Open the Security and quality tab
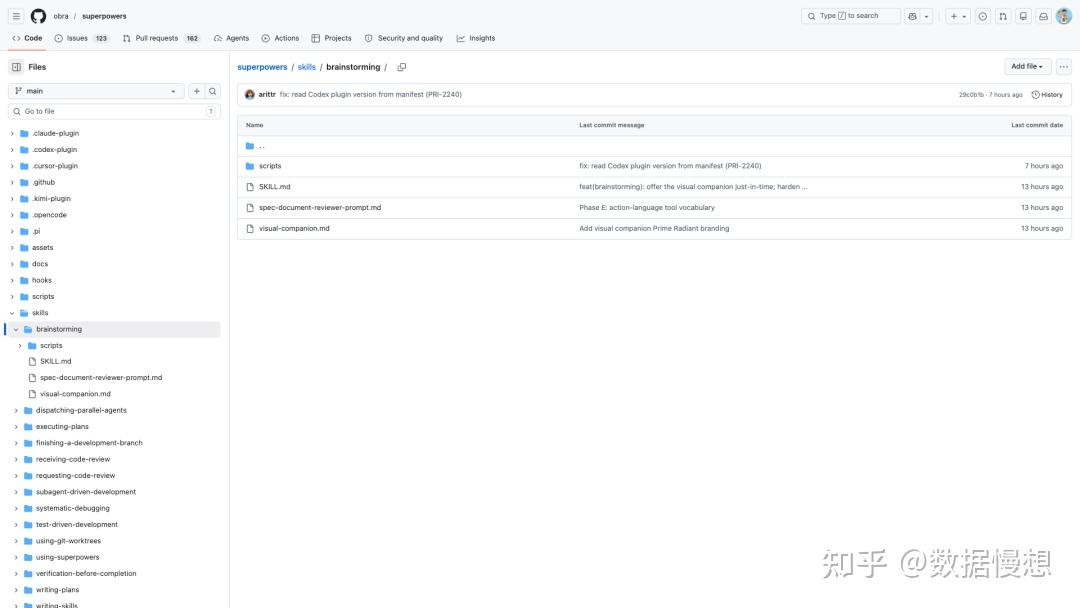This screenshot has height=608, width=1080. coord(404,38)
